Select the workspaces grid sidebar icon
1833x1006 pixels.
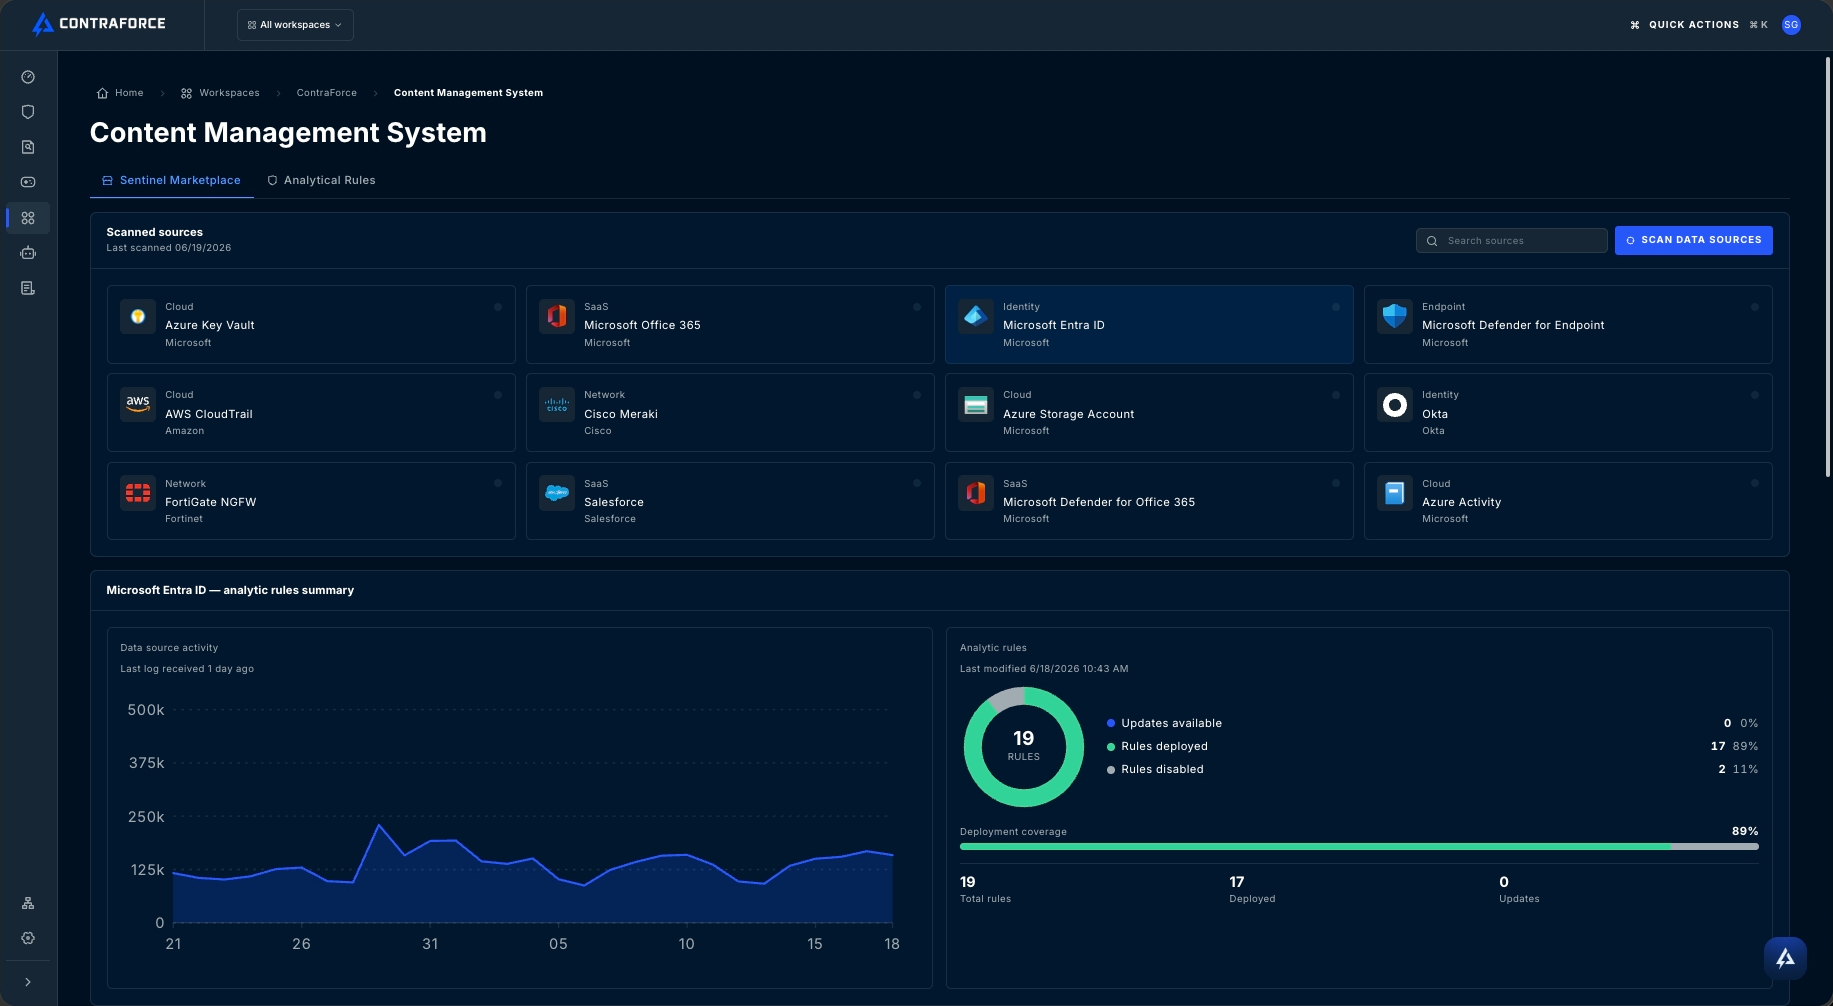coord(28,218)
